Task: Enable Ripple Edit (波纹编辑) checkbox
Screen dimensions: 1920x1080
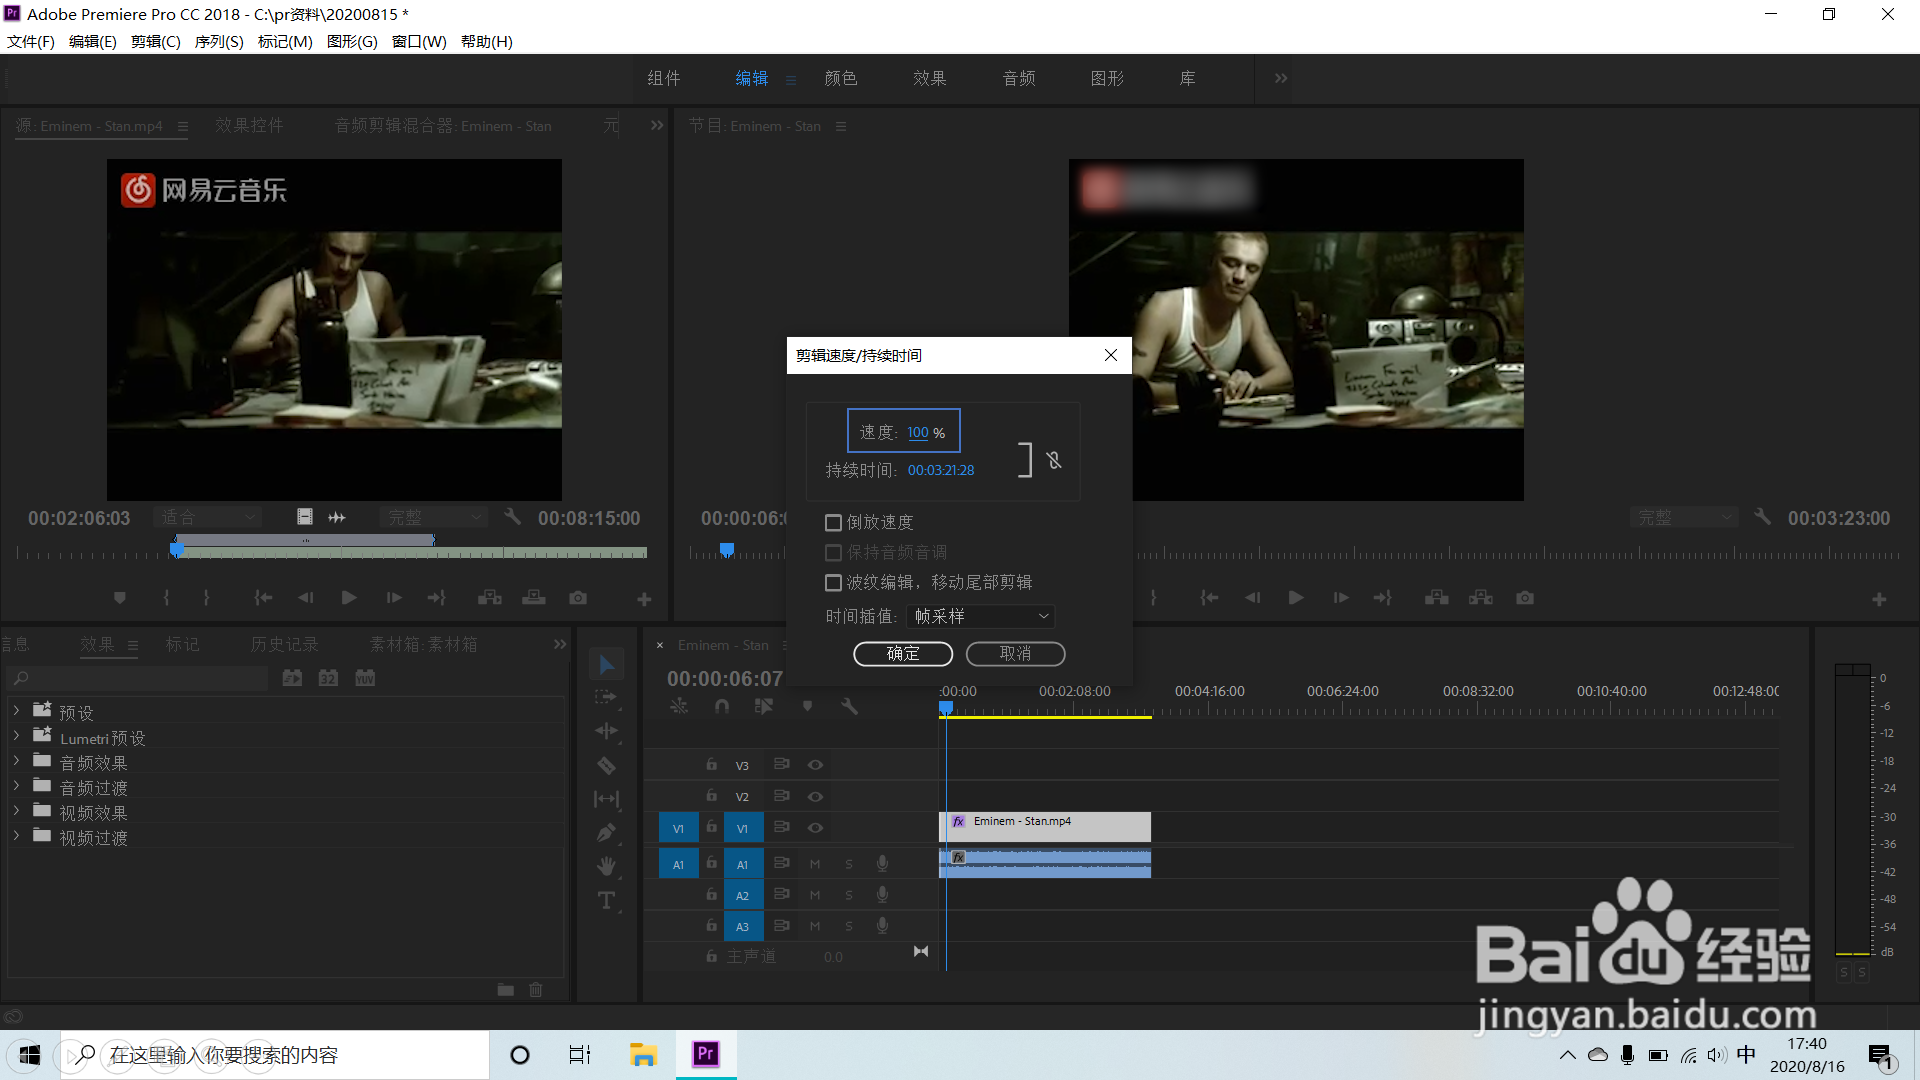Action: pyautogui.click(x=833, y=583)
